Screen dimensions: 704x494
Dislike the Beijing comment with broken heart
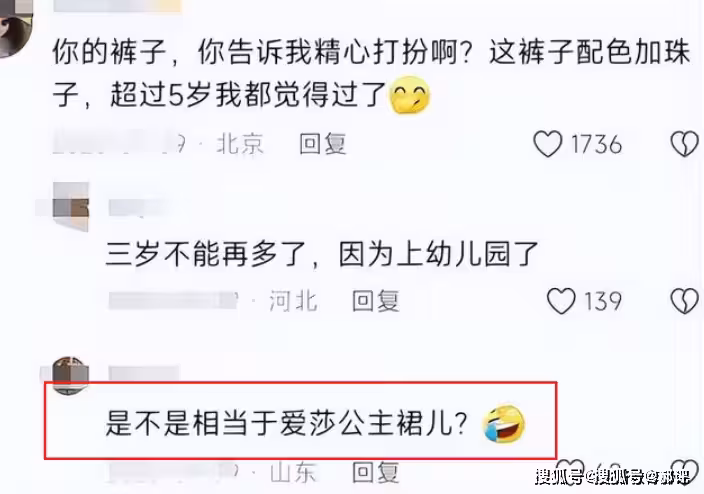[685, 144]
